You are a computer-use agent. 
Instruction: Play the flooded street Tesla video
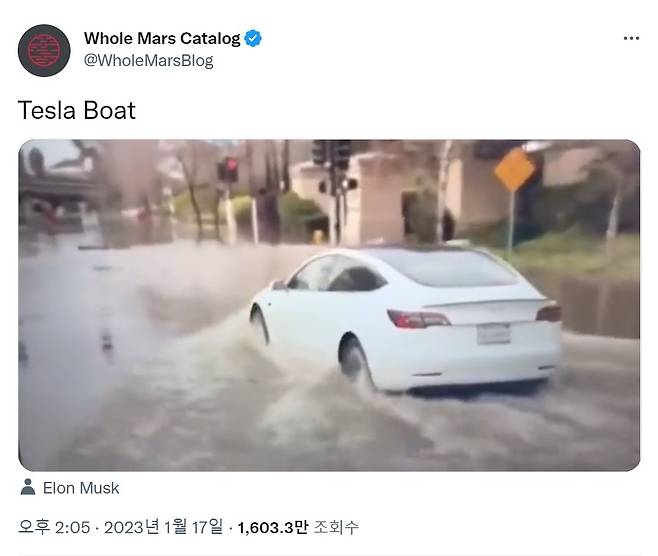click(x=329, y=305)
